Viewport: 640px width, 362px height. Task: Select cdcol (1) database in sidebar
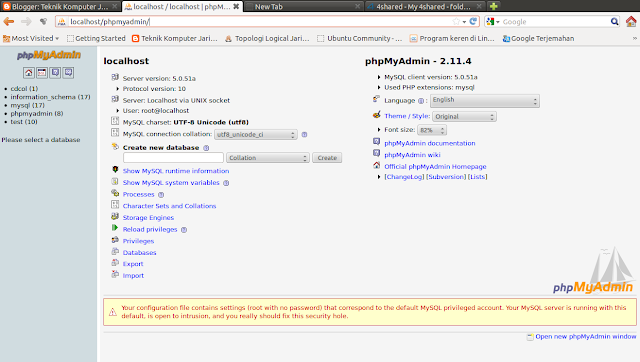tap(24, 89)
